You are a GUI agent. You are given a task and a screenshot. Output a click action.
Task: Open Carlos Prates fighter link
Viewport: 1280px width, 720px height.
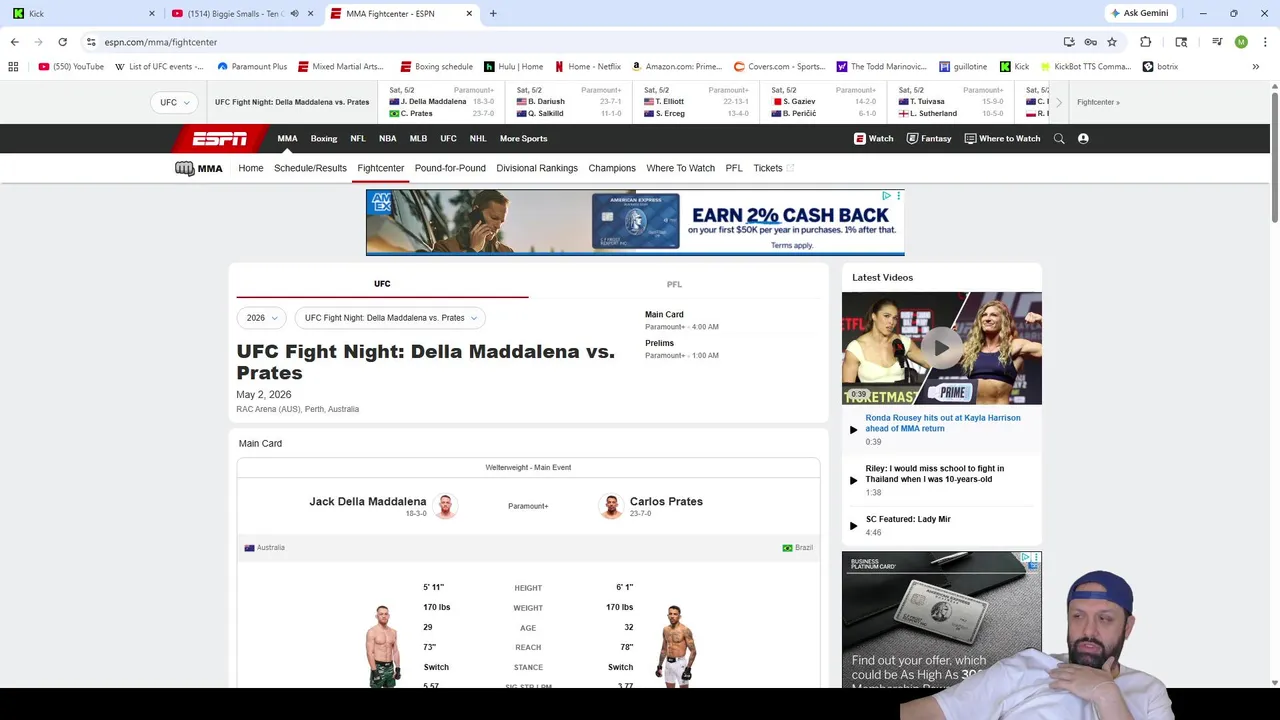[x=666, y=501]
